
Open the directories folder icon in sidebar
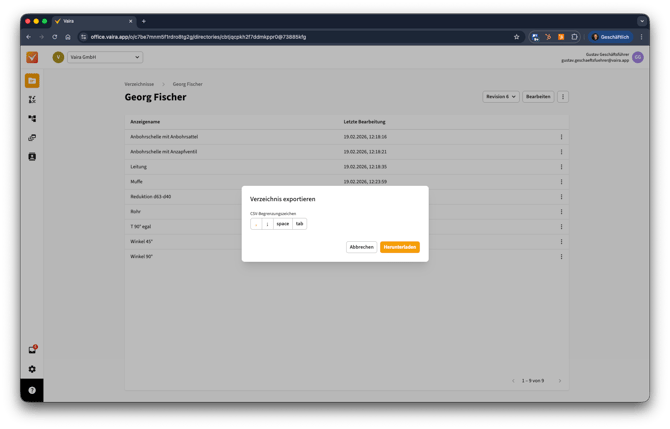pos(32,80)
